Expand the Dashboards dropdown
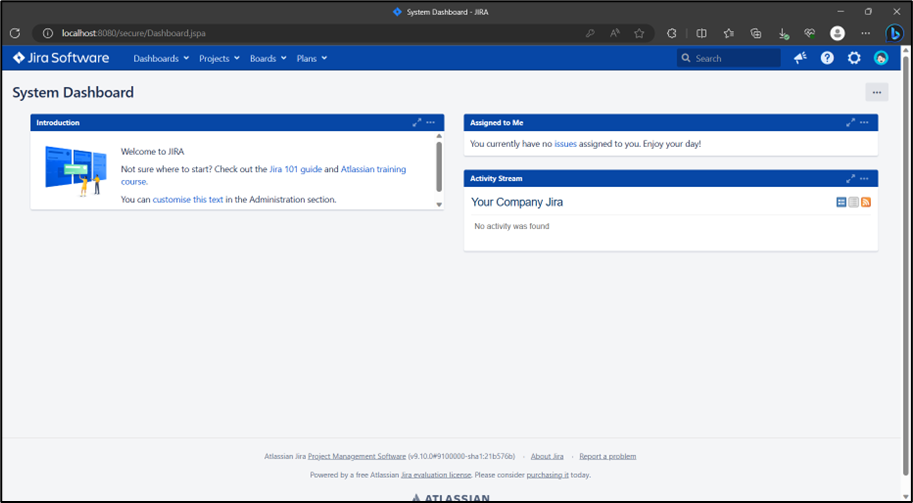The image size is (913, 503). point(161,58)
